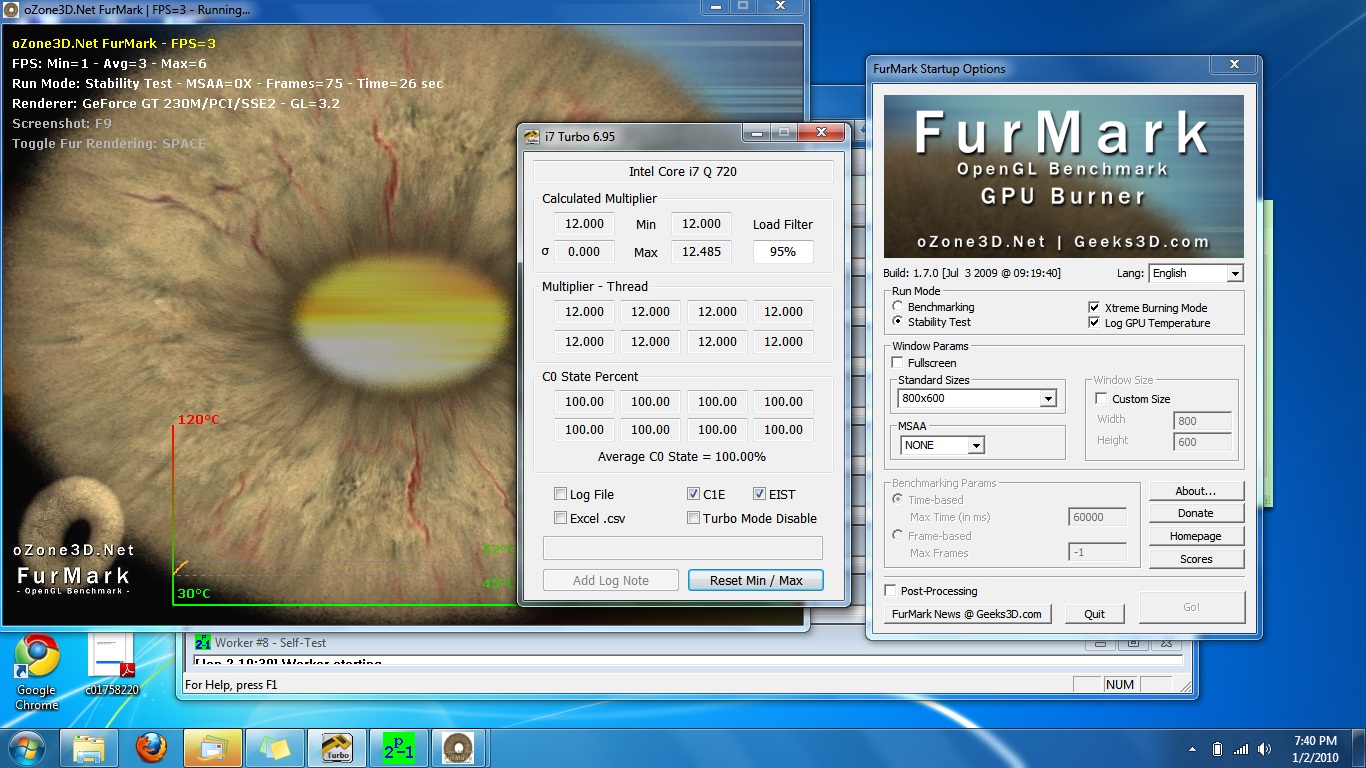Image resolution: width=1366 pixels, height=768 pixels.
Task: Toggle Log GPU Temperature checkbox
Action: click(1094, 323)
